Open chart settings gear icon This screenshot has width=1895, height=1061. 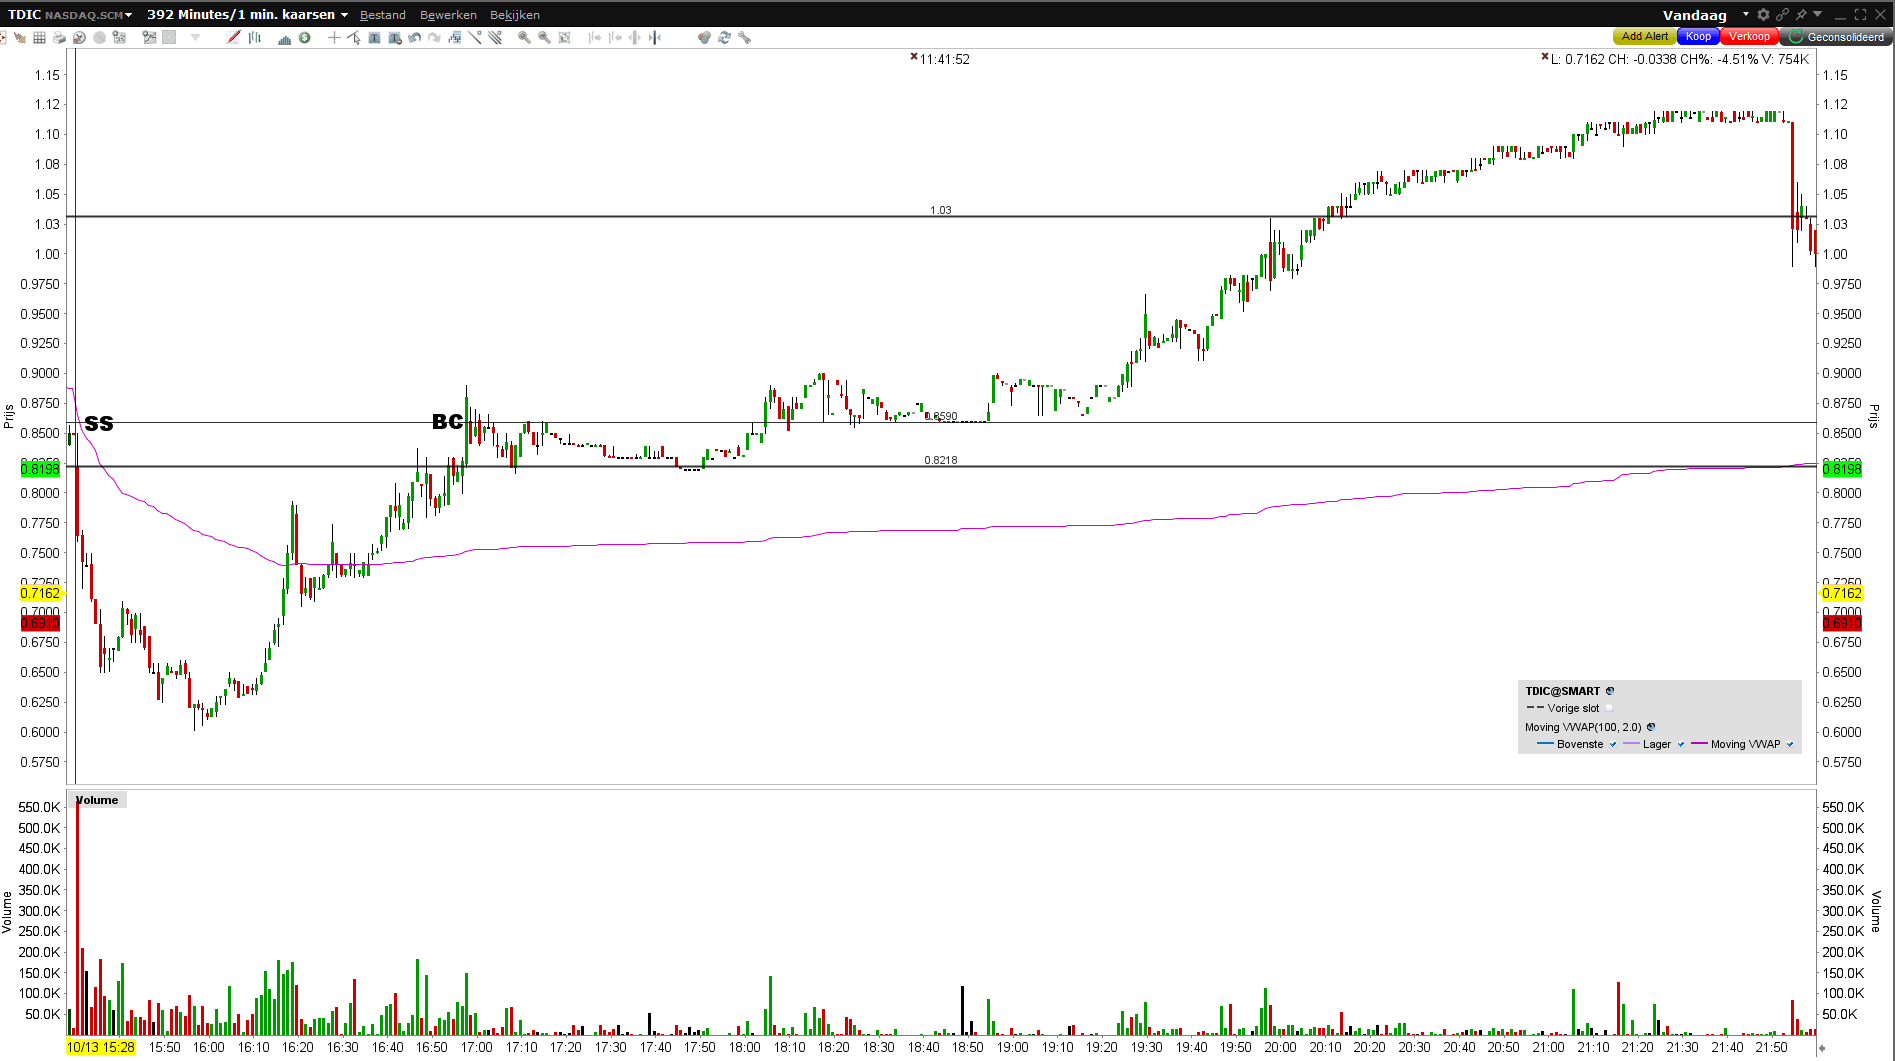(1763, 14)
